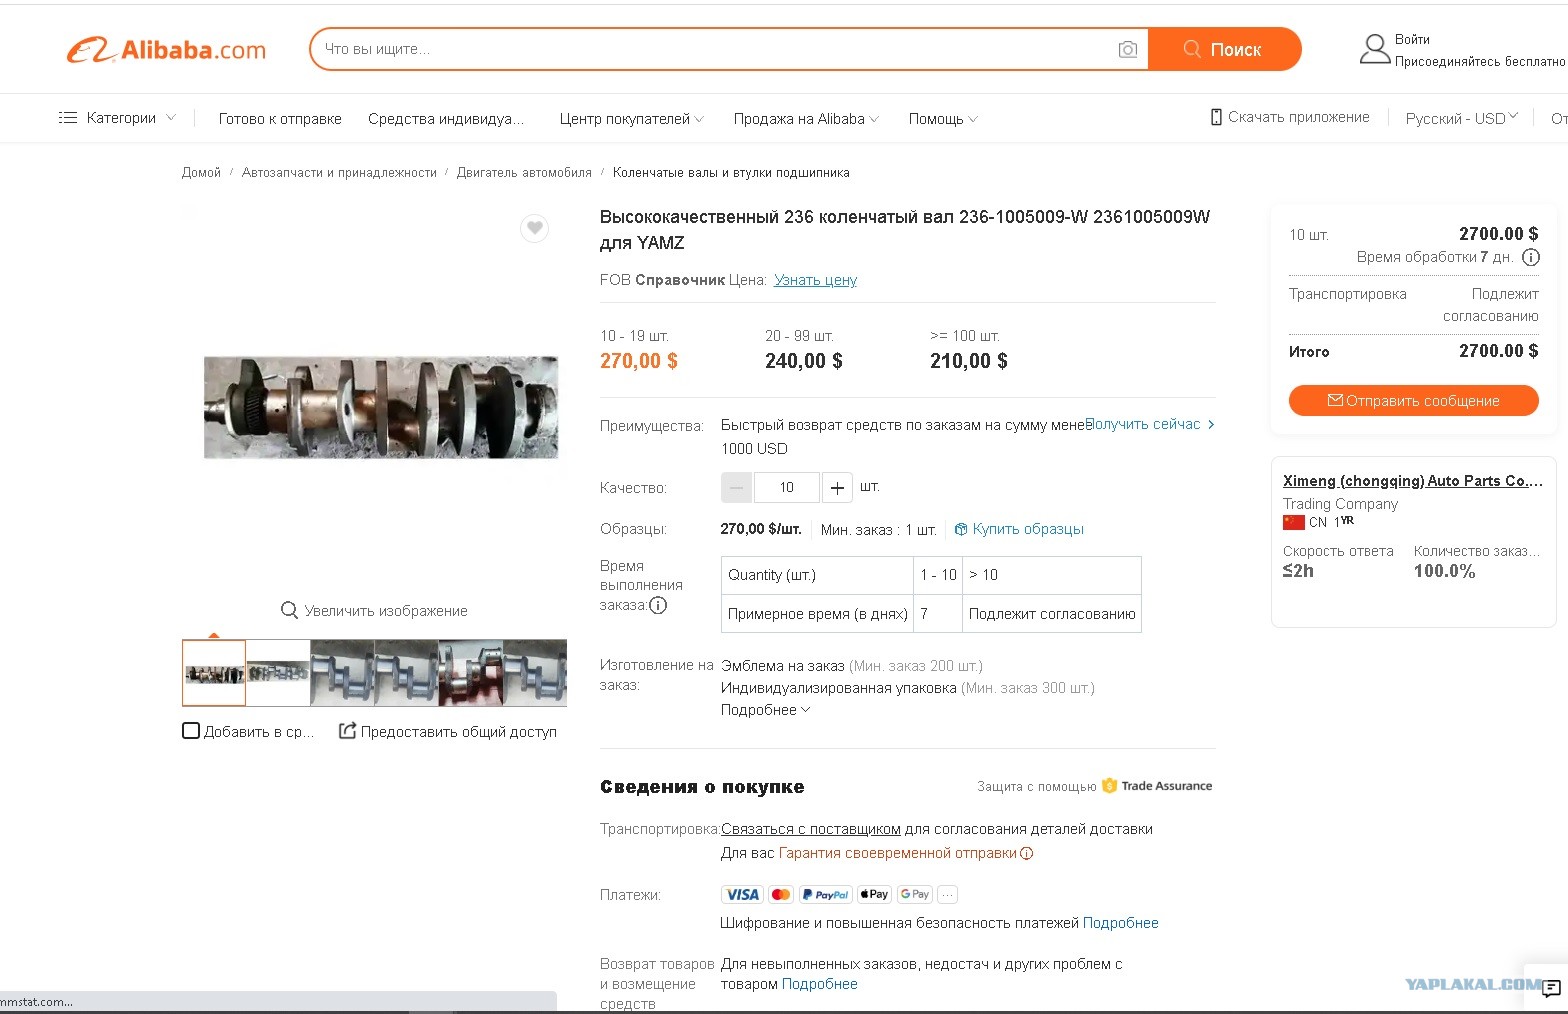This screenshot has height=1014, width=1568.
Task: Click the Apple Pay payment icon
Action: [x=874, y=894]
